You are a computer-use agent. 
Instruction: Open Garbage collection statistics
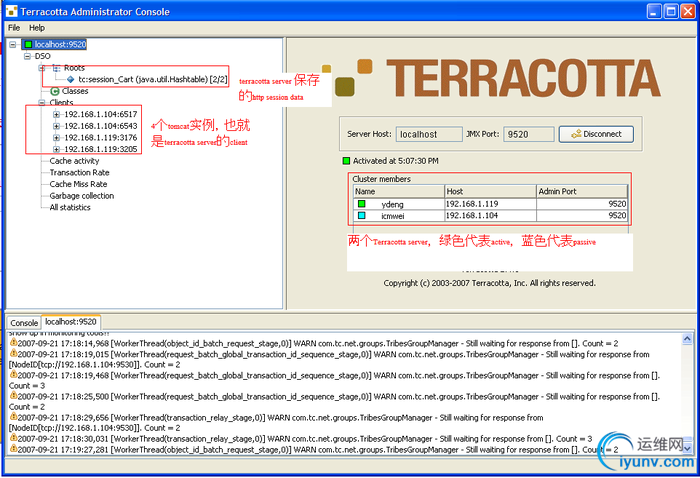[81, 195]
